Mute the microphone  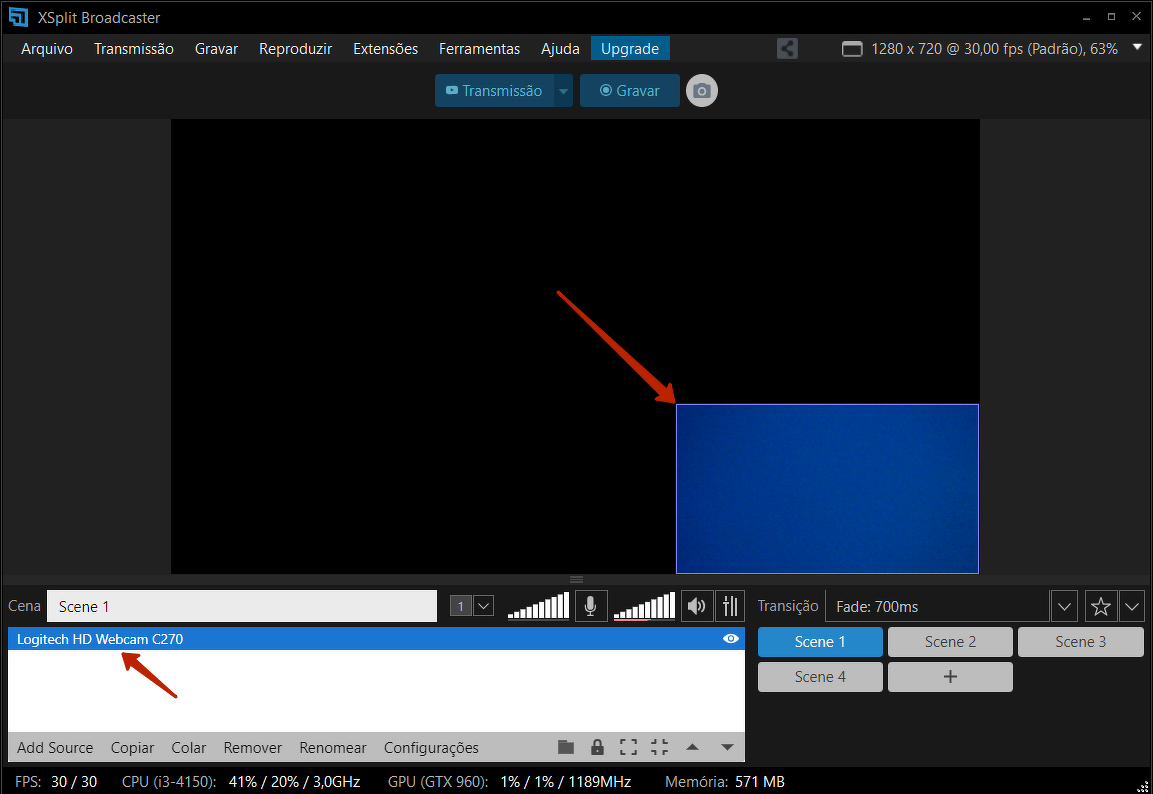point(591,606)
